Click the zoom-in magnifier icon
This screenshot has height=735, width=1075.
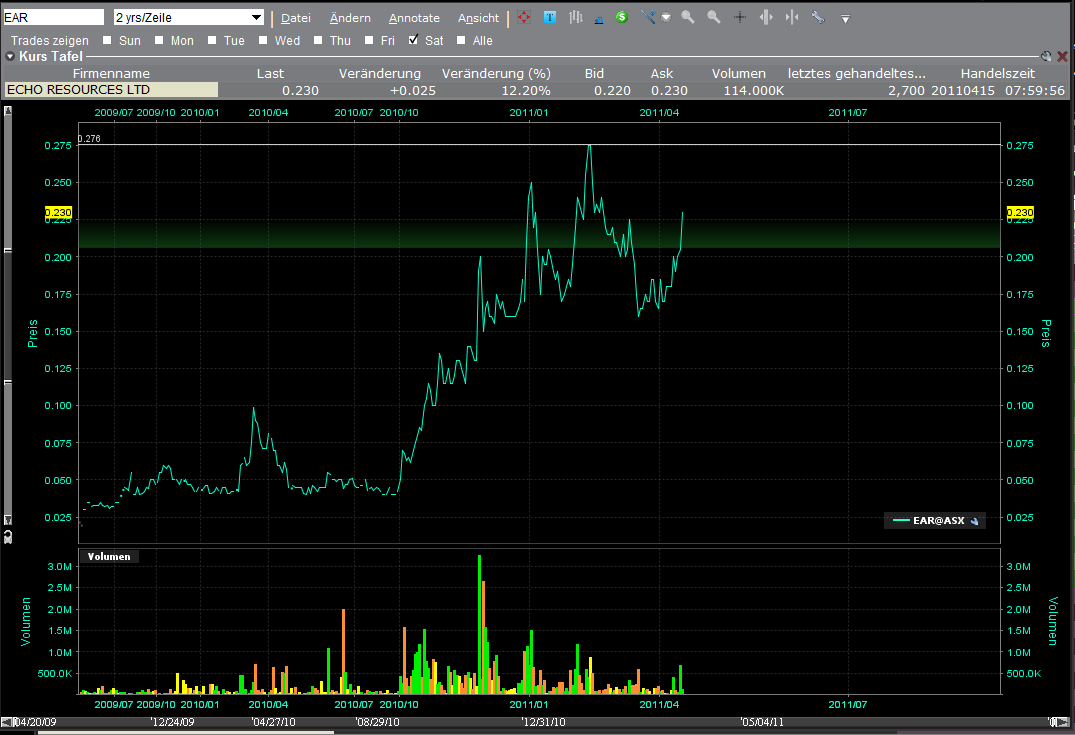[688, 17]
